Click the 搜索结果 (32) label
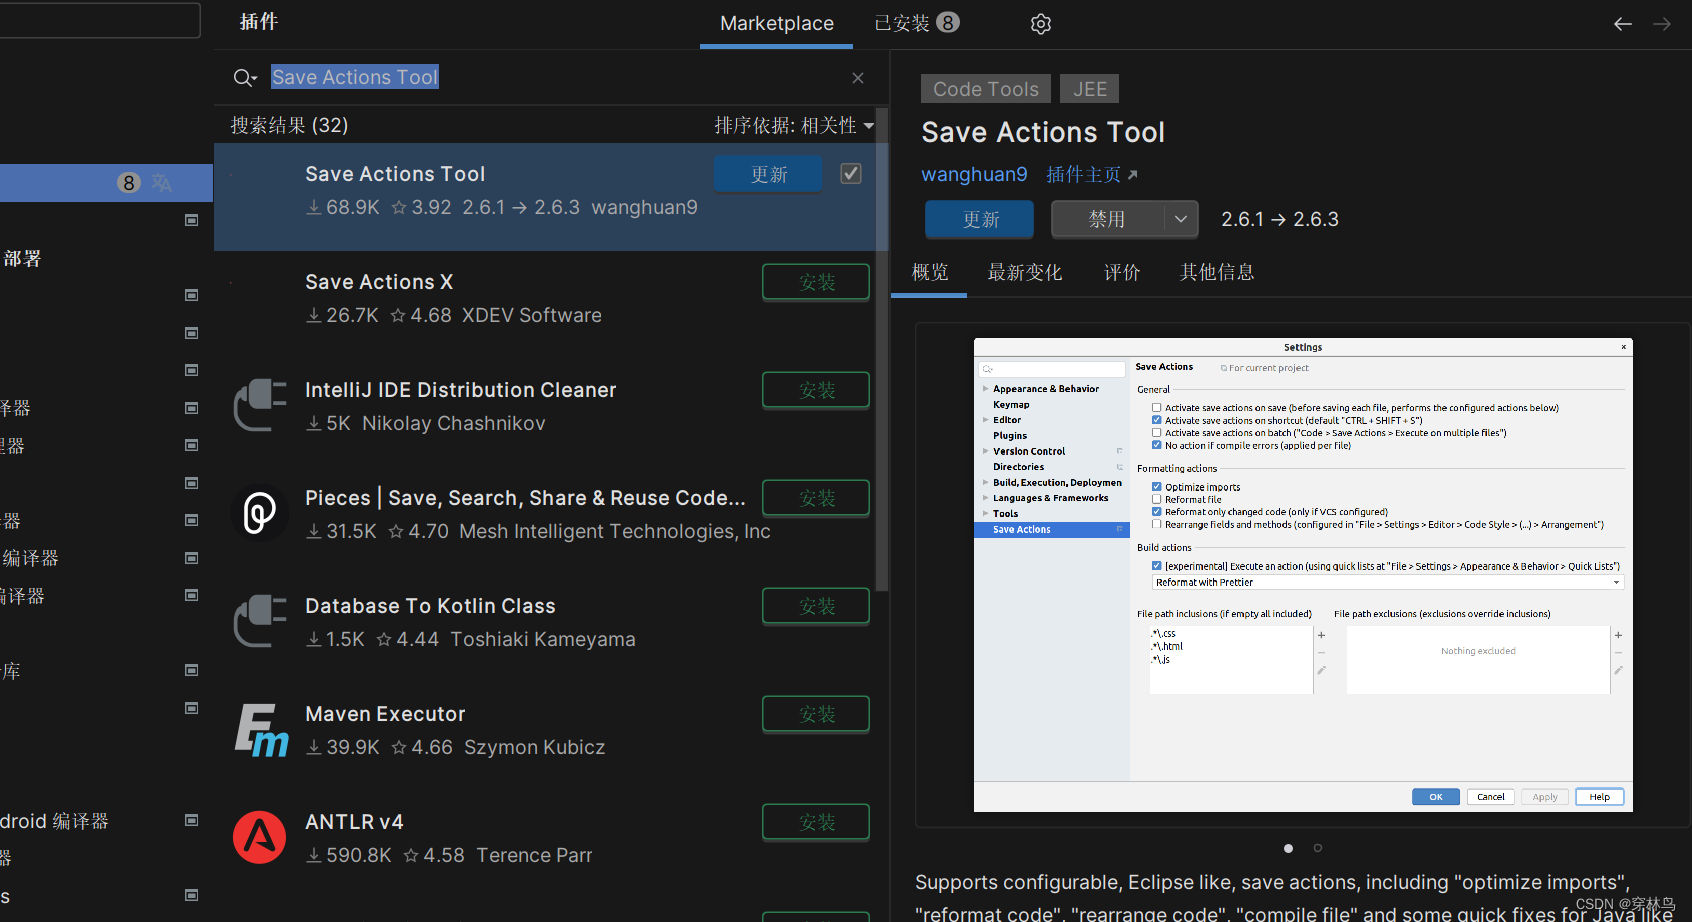Screen dimensions: 1692x922 point(289,125)
